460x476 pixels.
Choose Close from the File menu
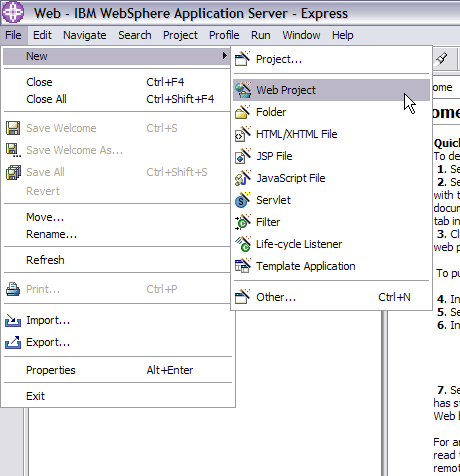point(116,82)
